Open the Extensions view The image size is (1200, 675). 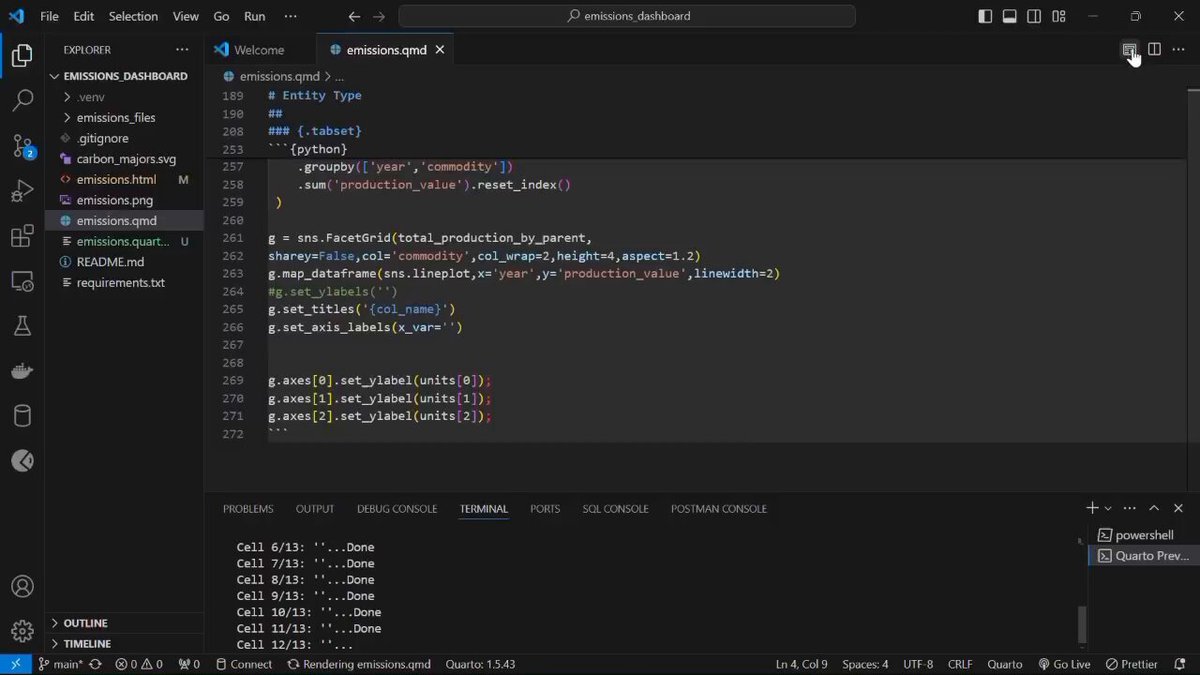coord(22,237)
